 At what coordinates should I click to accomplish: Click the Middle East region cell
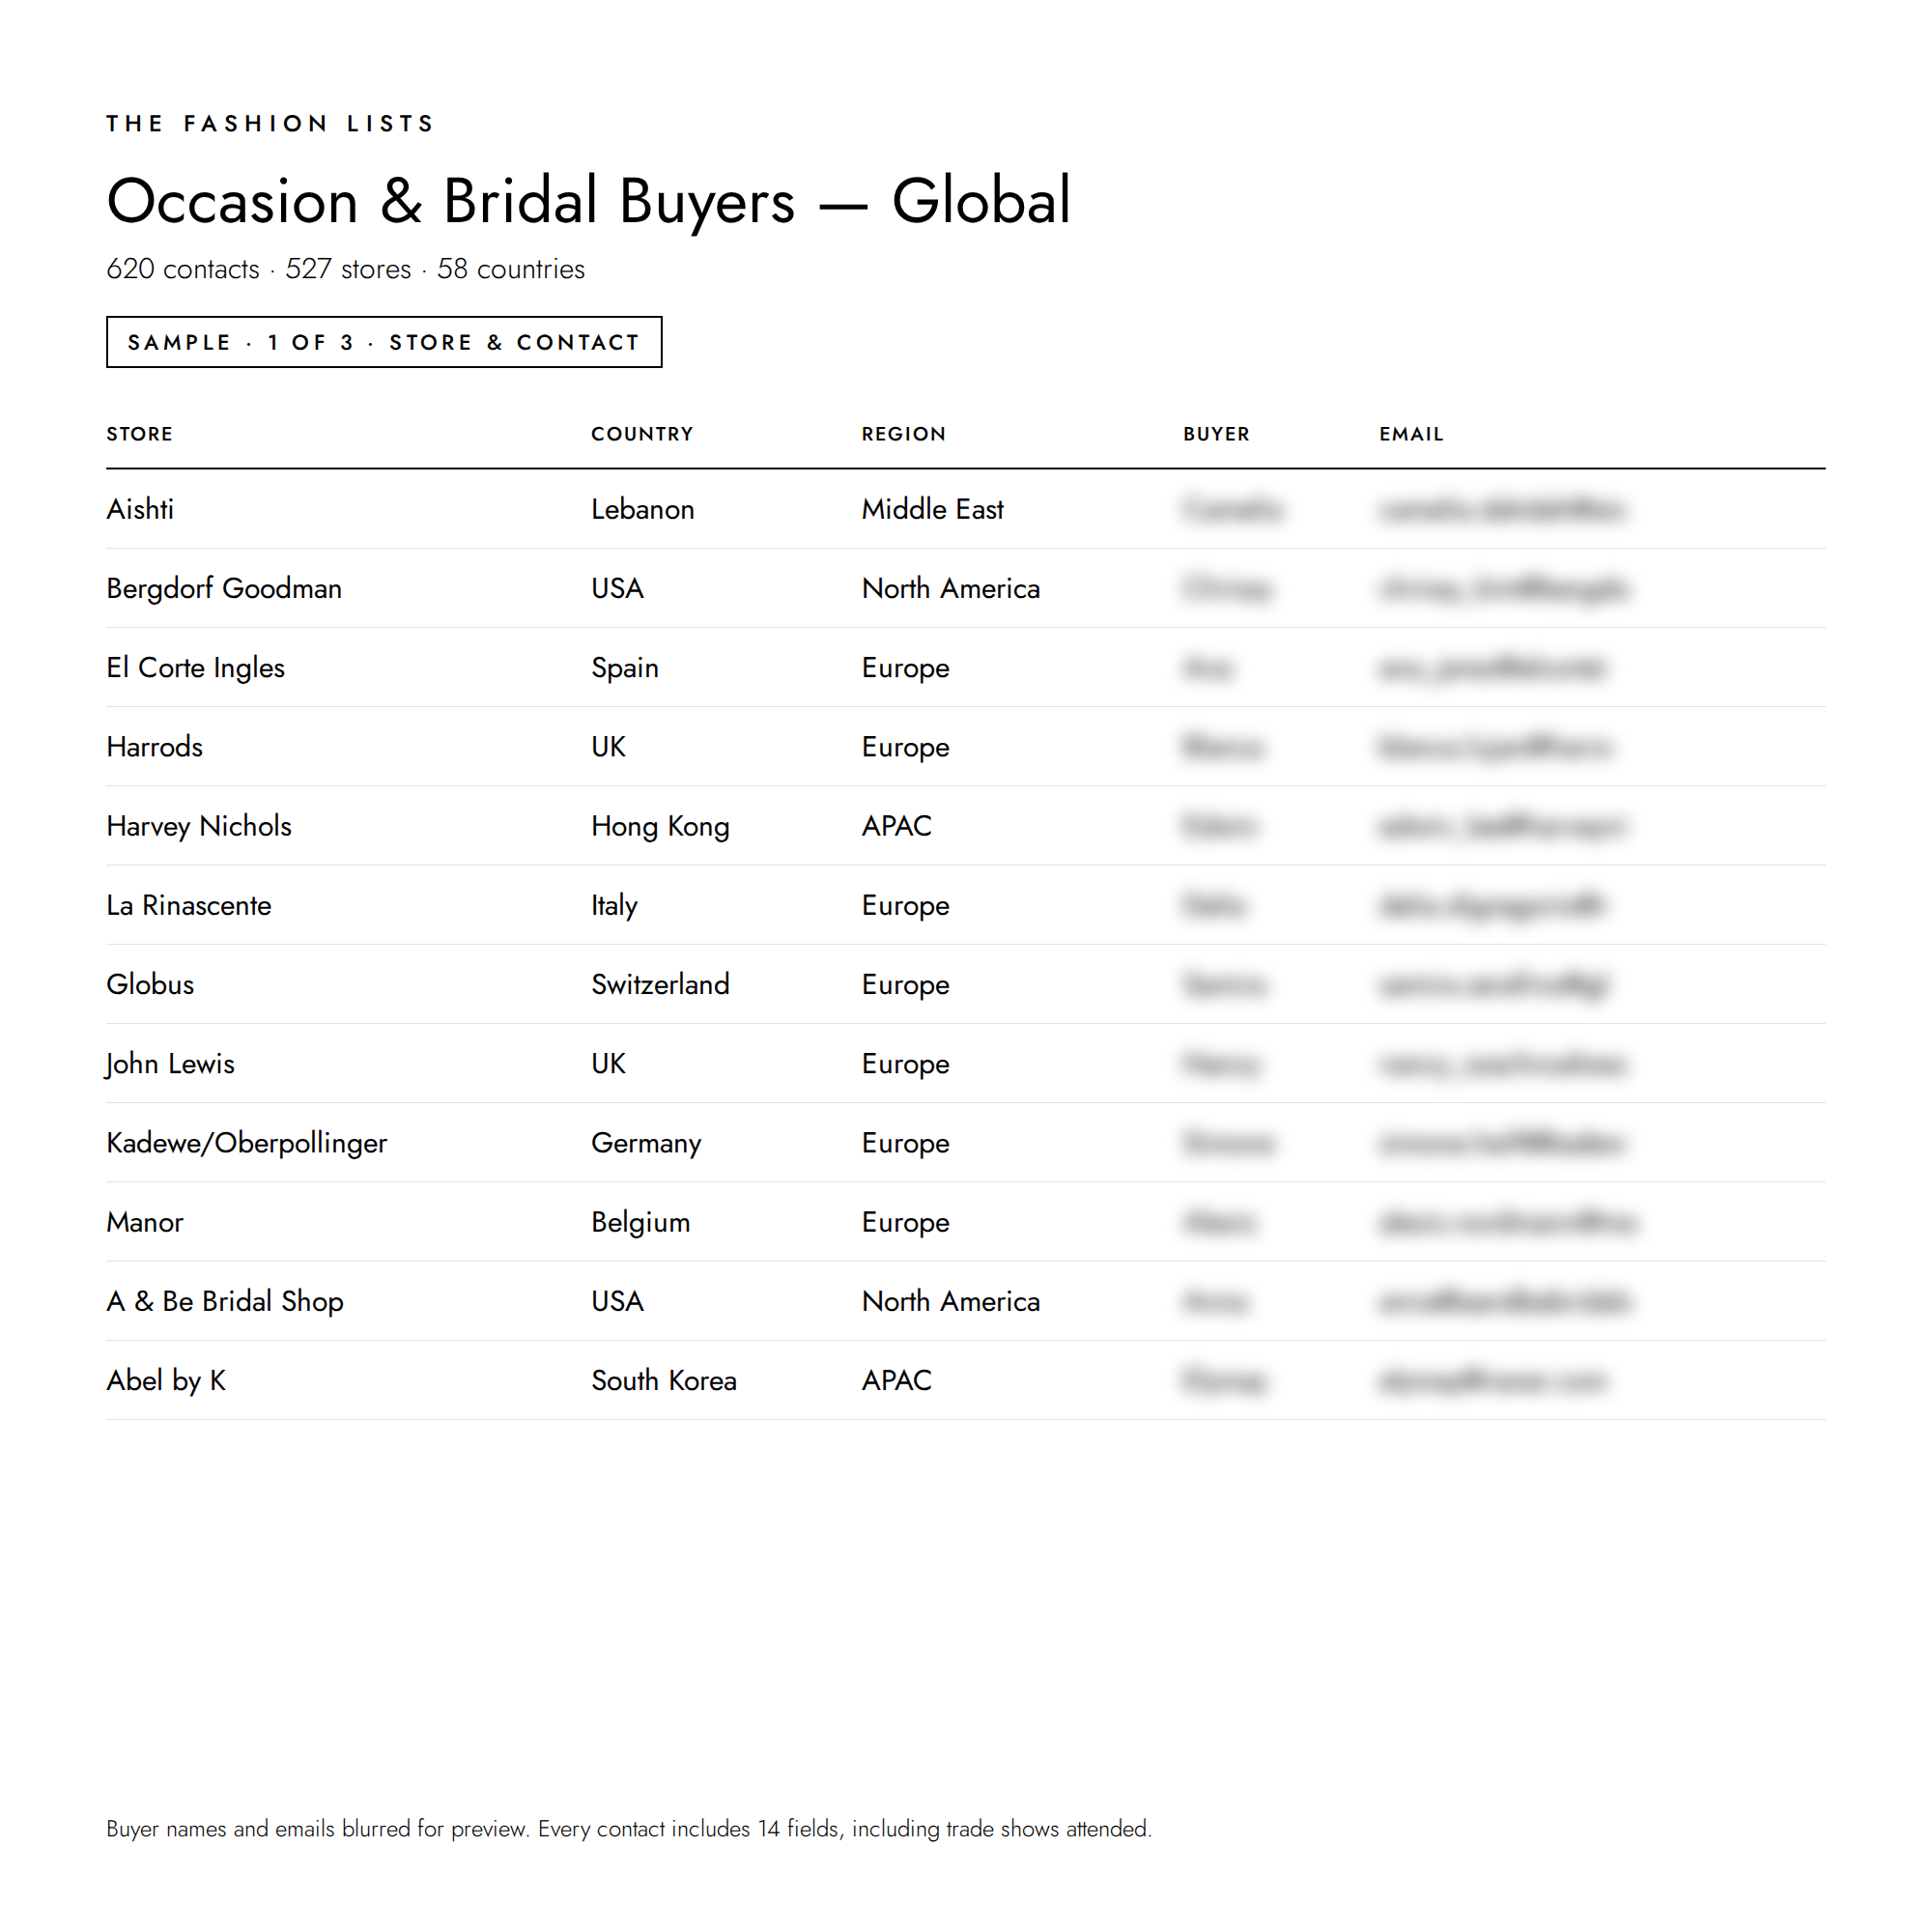[933, 509]
